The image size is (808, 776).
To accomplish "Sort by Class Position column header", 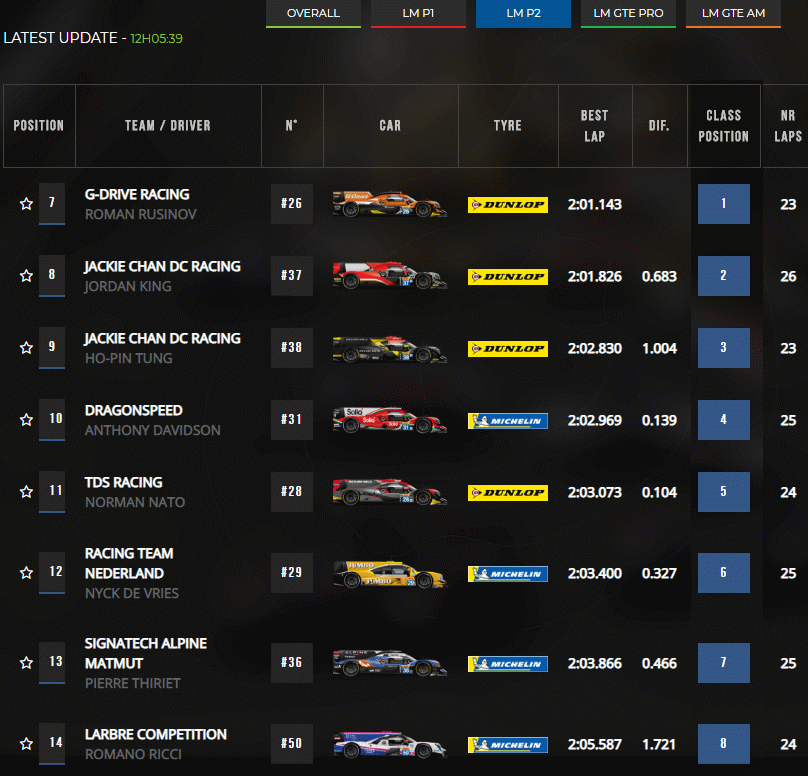I will [x=723, y=126].
